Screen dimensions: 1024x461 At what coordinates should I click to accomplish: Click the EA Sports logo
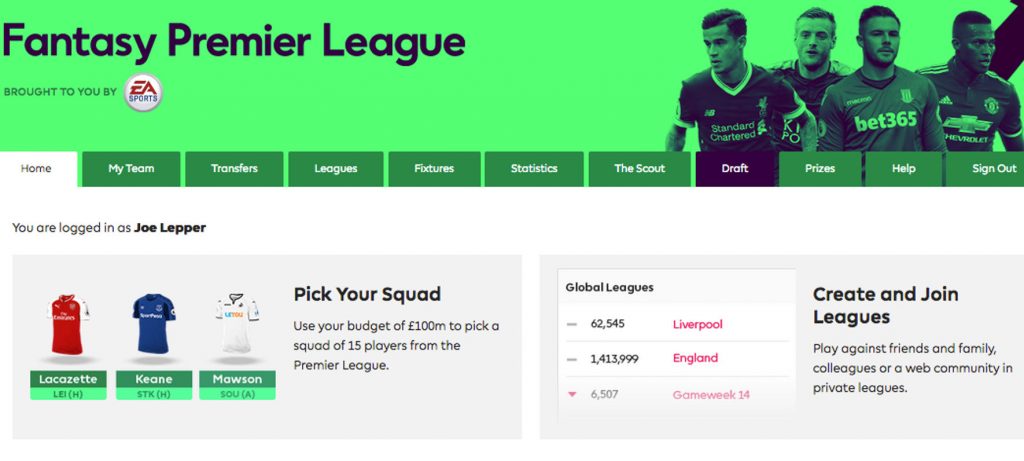[x=143, y=92]
